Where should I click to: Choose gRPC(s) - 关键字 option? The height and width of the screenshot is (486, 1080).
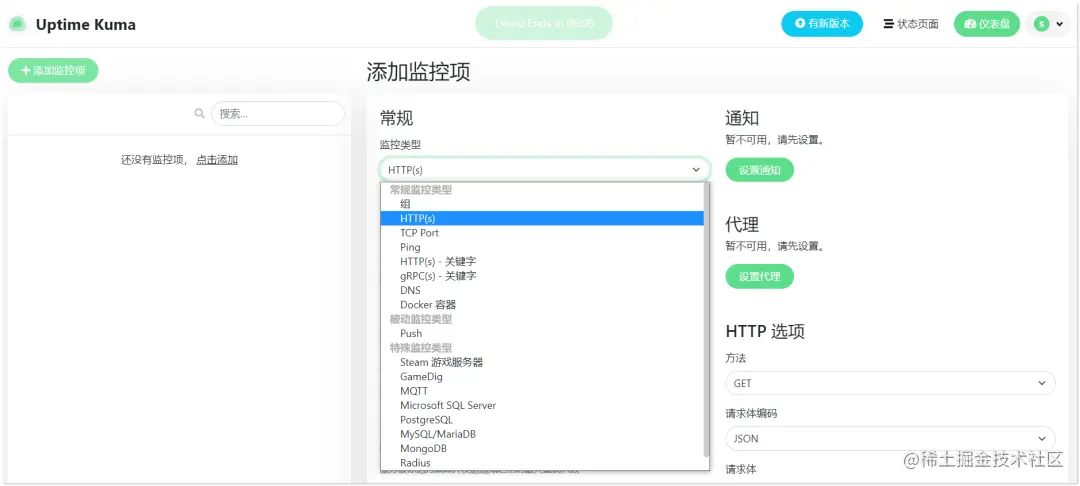[x=542, y=275]
